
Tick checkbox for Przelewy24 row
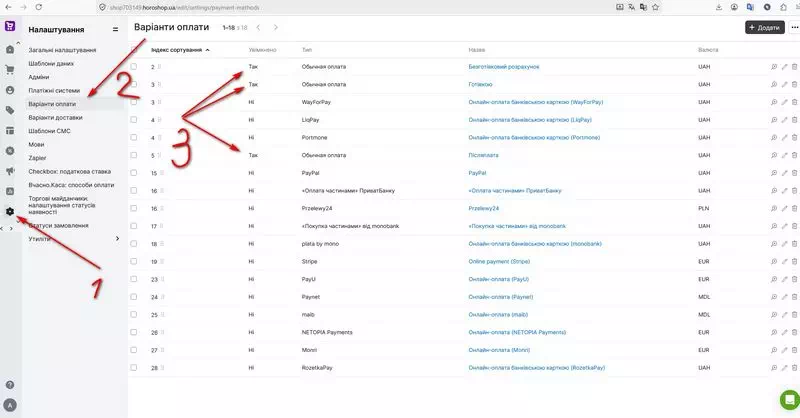click(134, 208)
